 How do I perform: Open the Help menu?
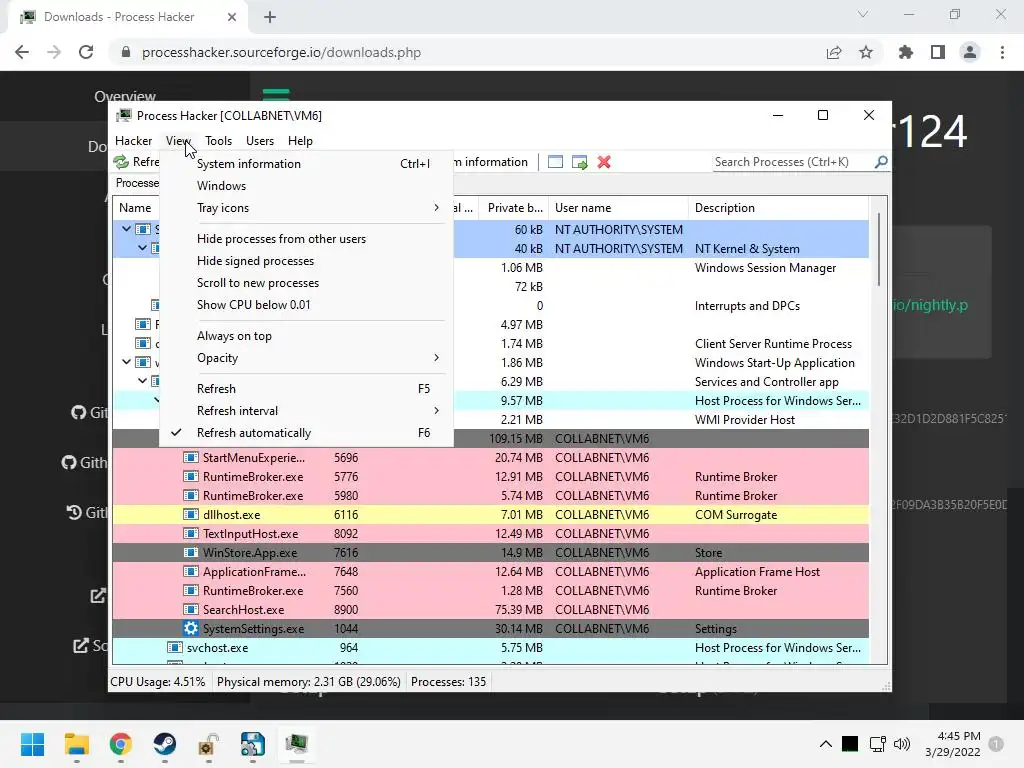[x=300, y=140]
